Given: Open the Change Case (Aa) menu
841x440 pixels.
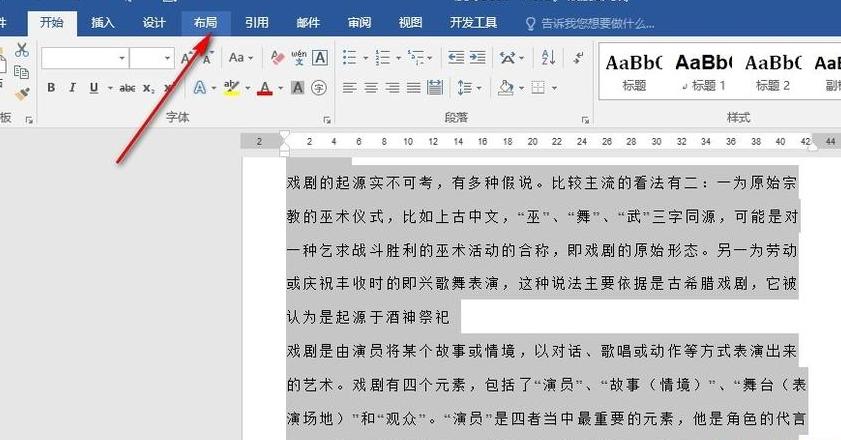Looking at the screenshot, I should point(240,57).
